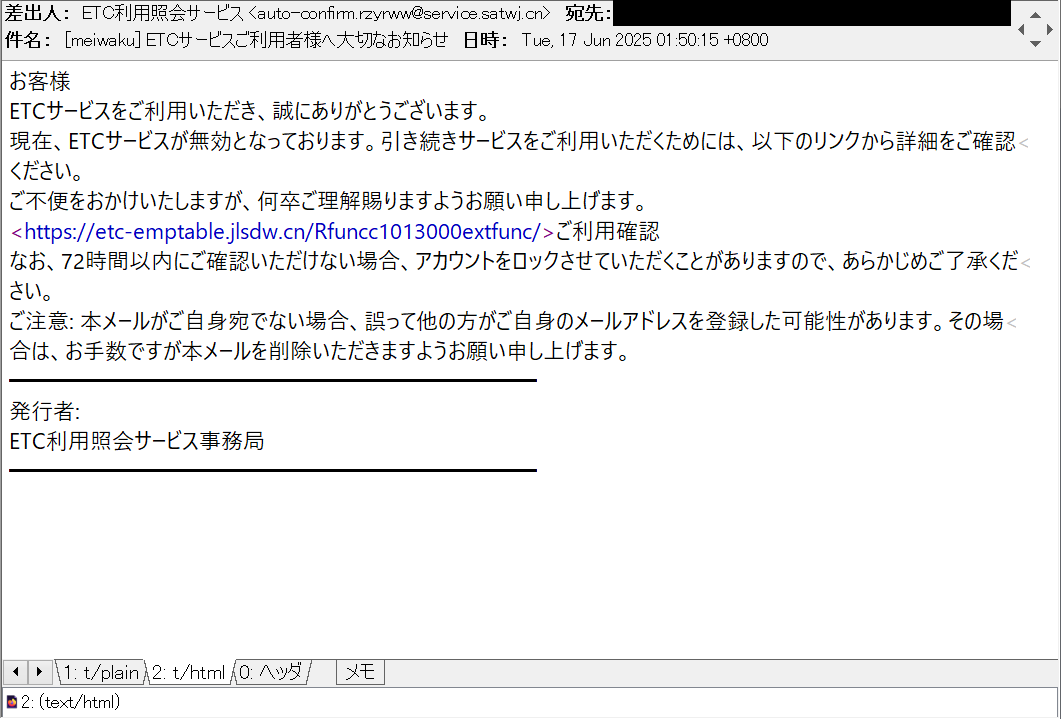This screenshot has width=1061, height=719.
Task: Click the header pane up arrow
Action: point(1035,14)
